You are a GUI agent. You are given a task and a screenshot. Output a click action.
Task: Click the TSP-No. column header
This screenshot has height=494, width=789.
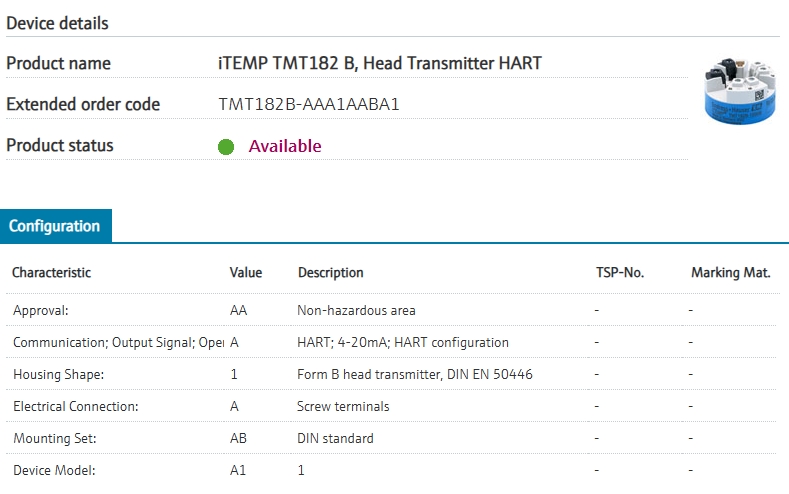pos(620,272)
